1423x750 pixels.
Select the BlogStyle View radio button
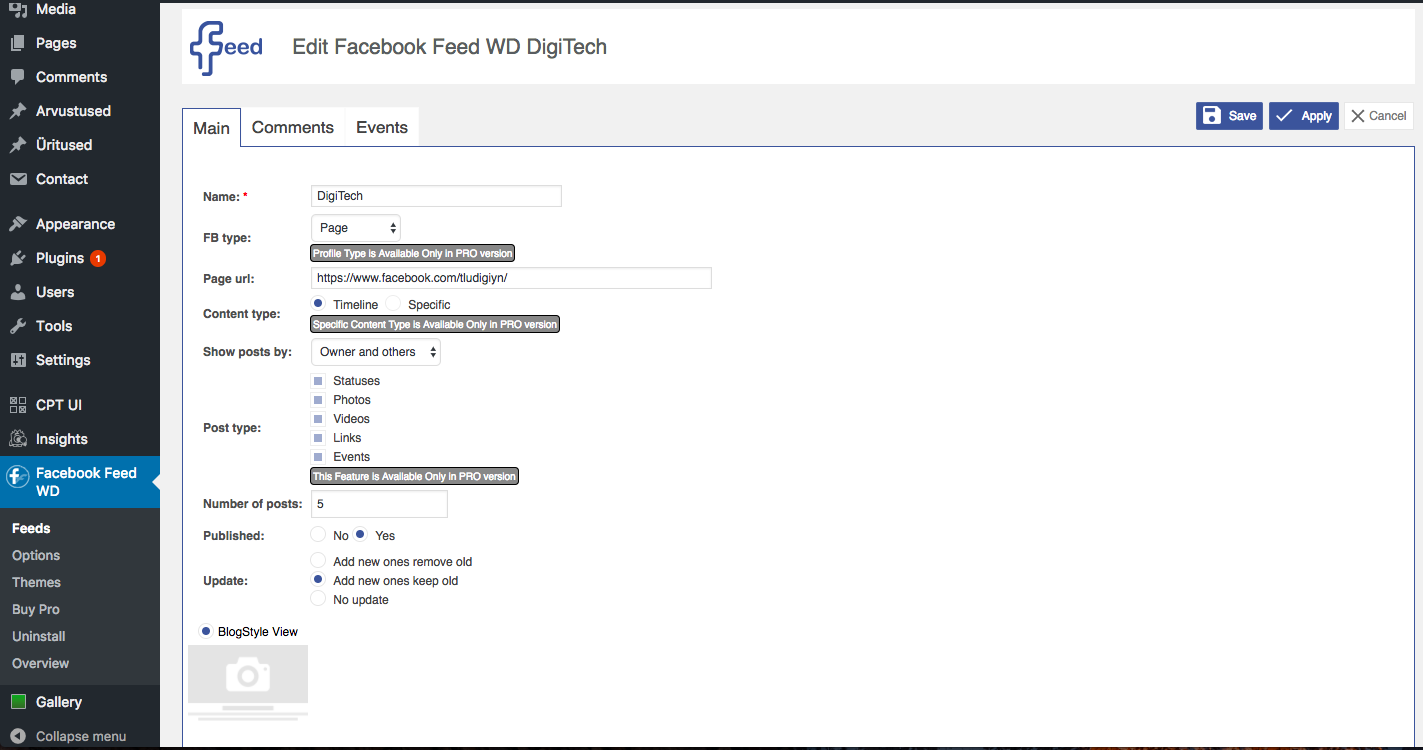coord(206,631)
